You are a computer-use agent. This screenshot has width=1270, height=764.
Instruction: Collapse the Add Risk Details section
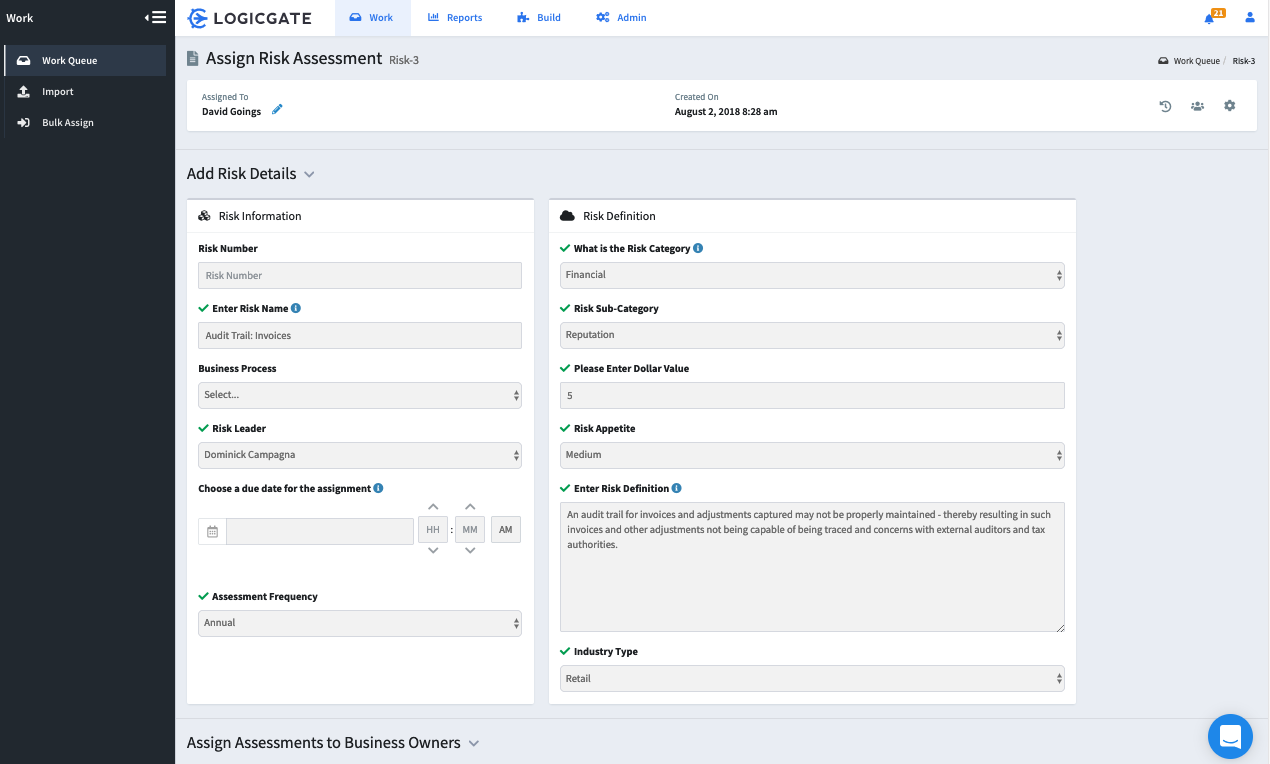tap(310, 173)
